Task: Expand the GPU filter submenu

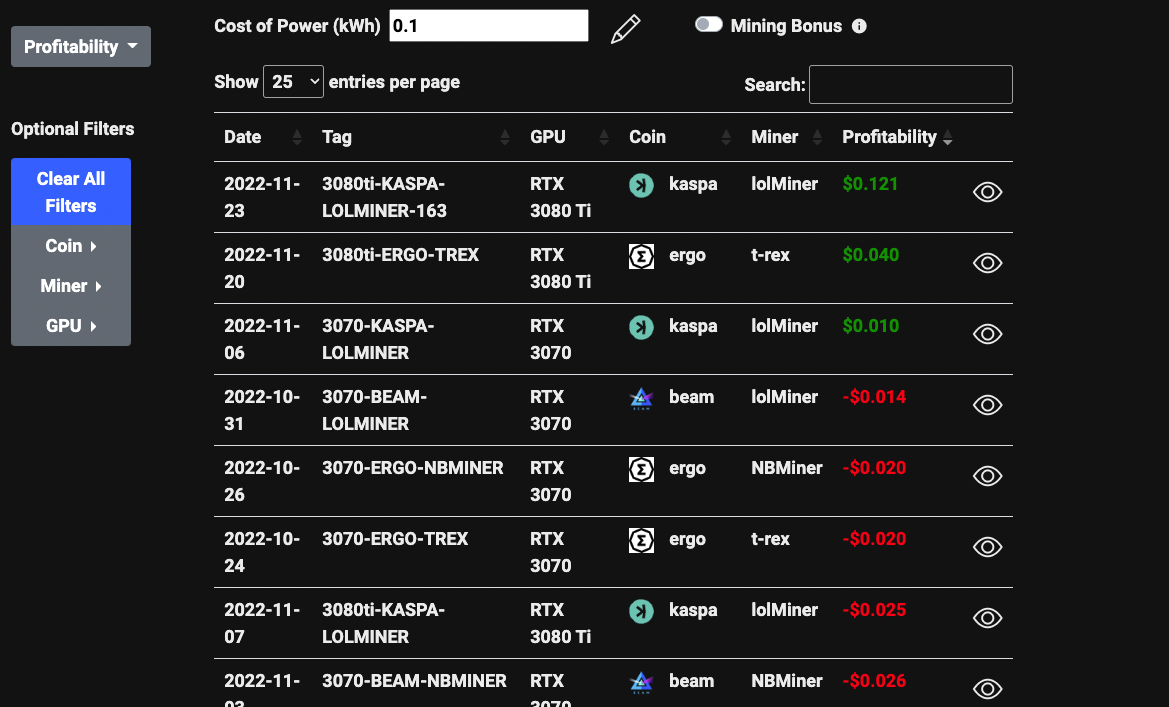Action: pyautogui.click(x=71, y=326)
